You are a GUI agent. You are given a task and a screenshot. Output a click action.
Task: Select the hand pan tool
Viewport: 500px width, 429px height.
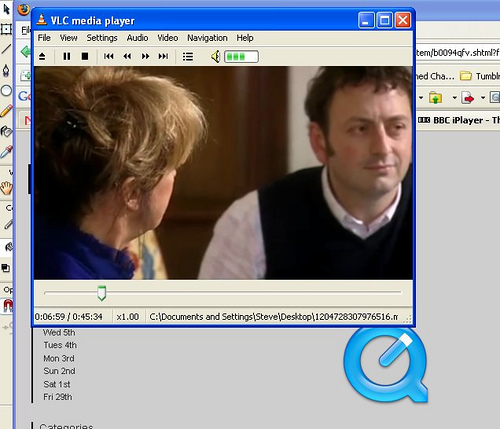[6, 188]
